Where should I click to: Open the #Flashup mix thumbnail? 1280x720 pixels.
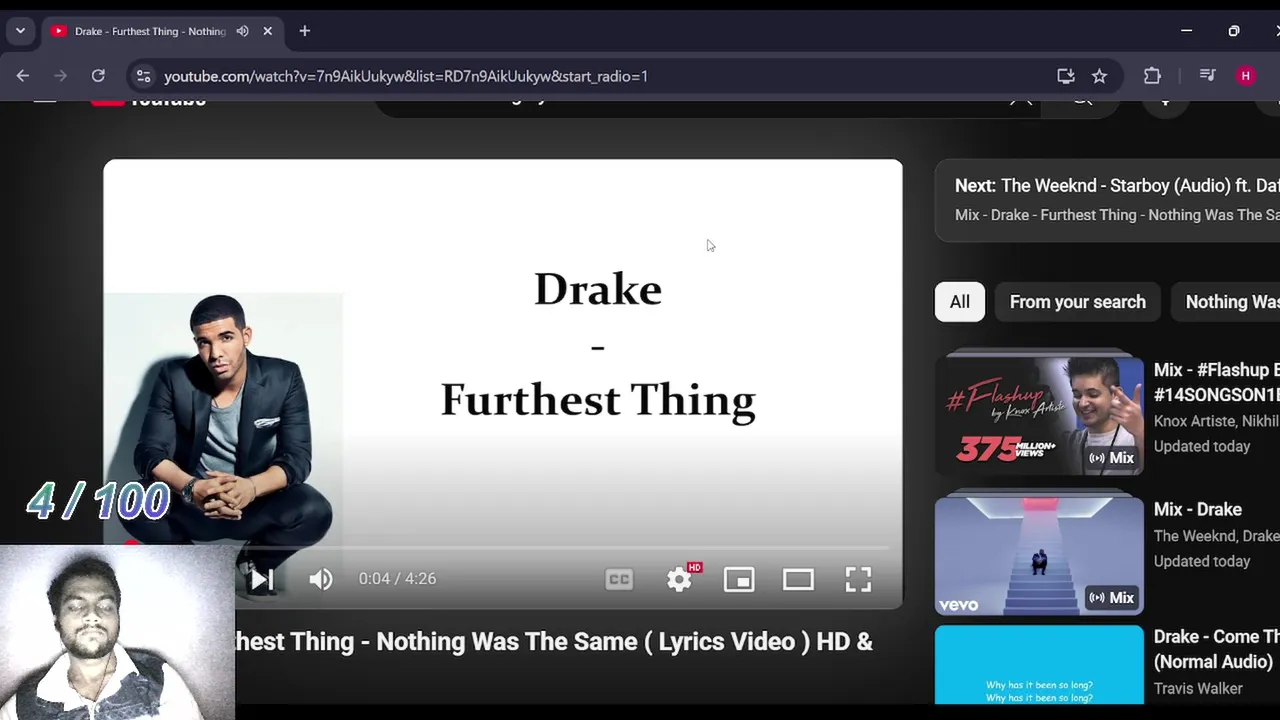pos(1039,416)
